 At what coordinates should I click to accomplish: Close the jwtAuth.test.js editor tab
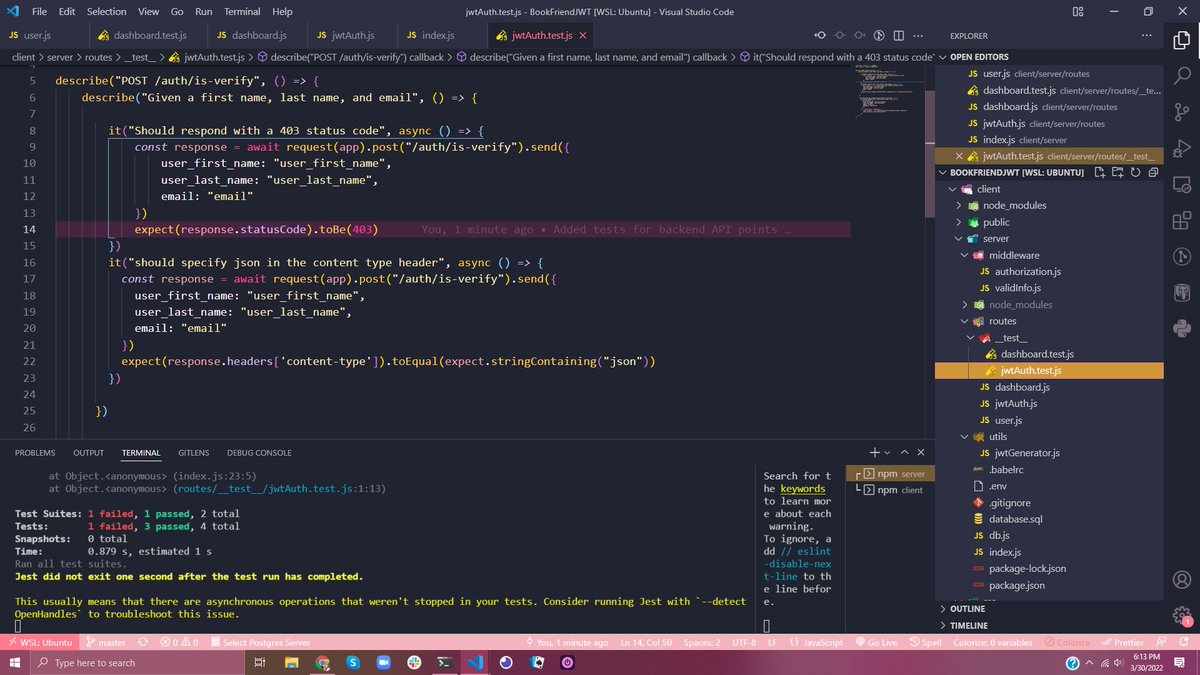pyautogui.click(x=583, y=35)
